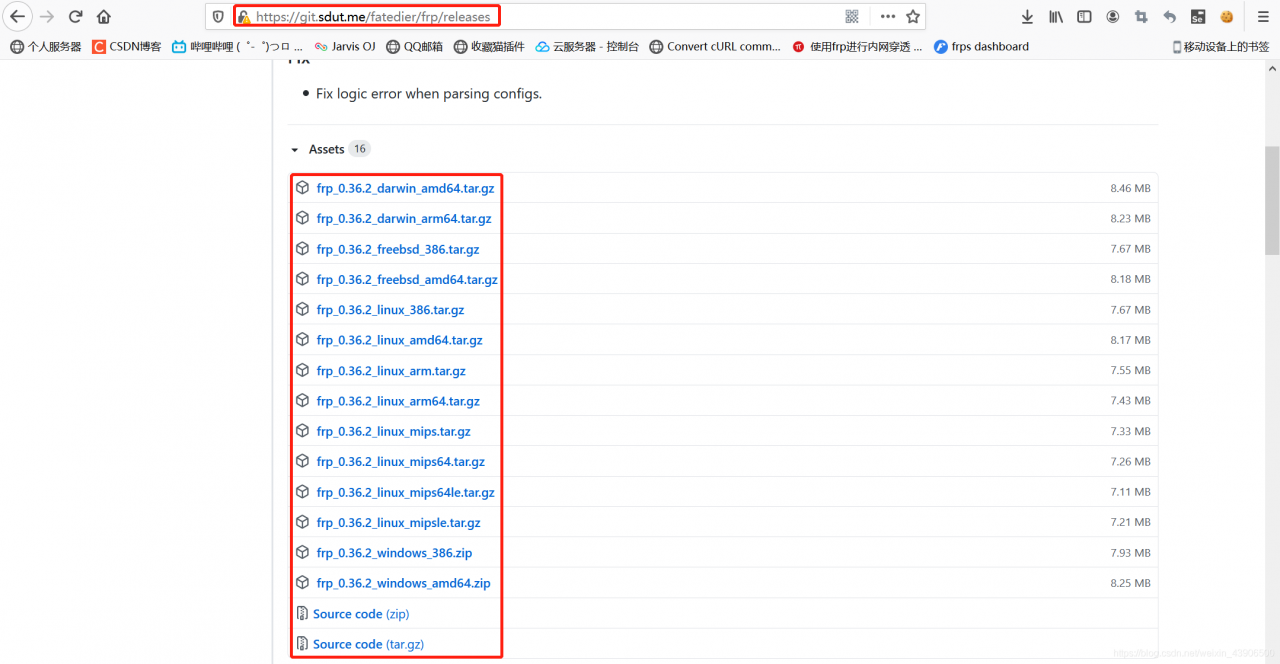This screenshot has width=1280, height=664.
Task: Open the Firefox hamburger menu
Action: (x=1264, y=16)
